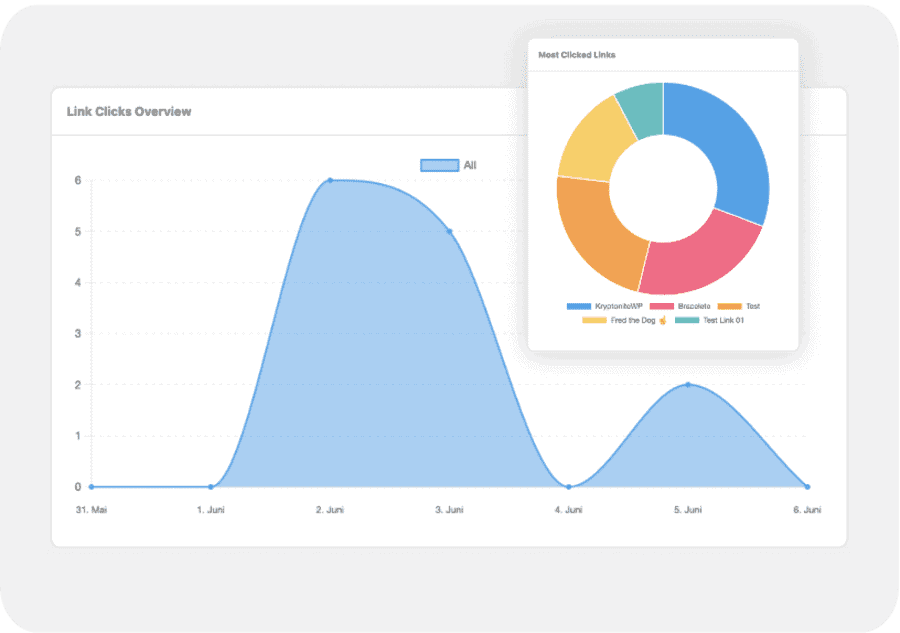Click the '2. Juni' x-axis label
The width and height of the screenshot is (900, 633).
(330, 510)
